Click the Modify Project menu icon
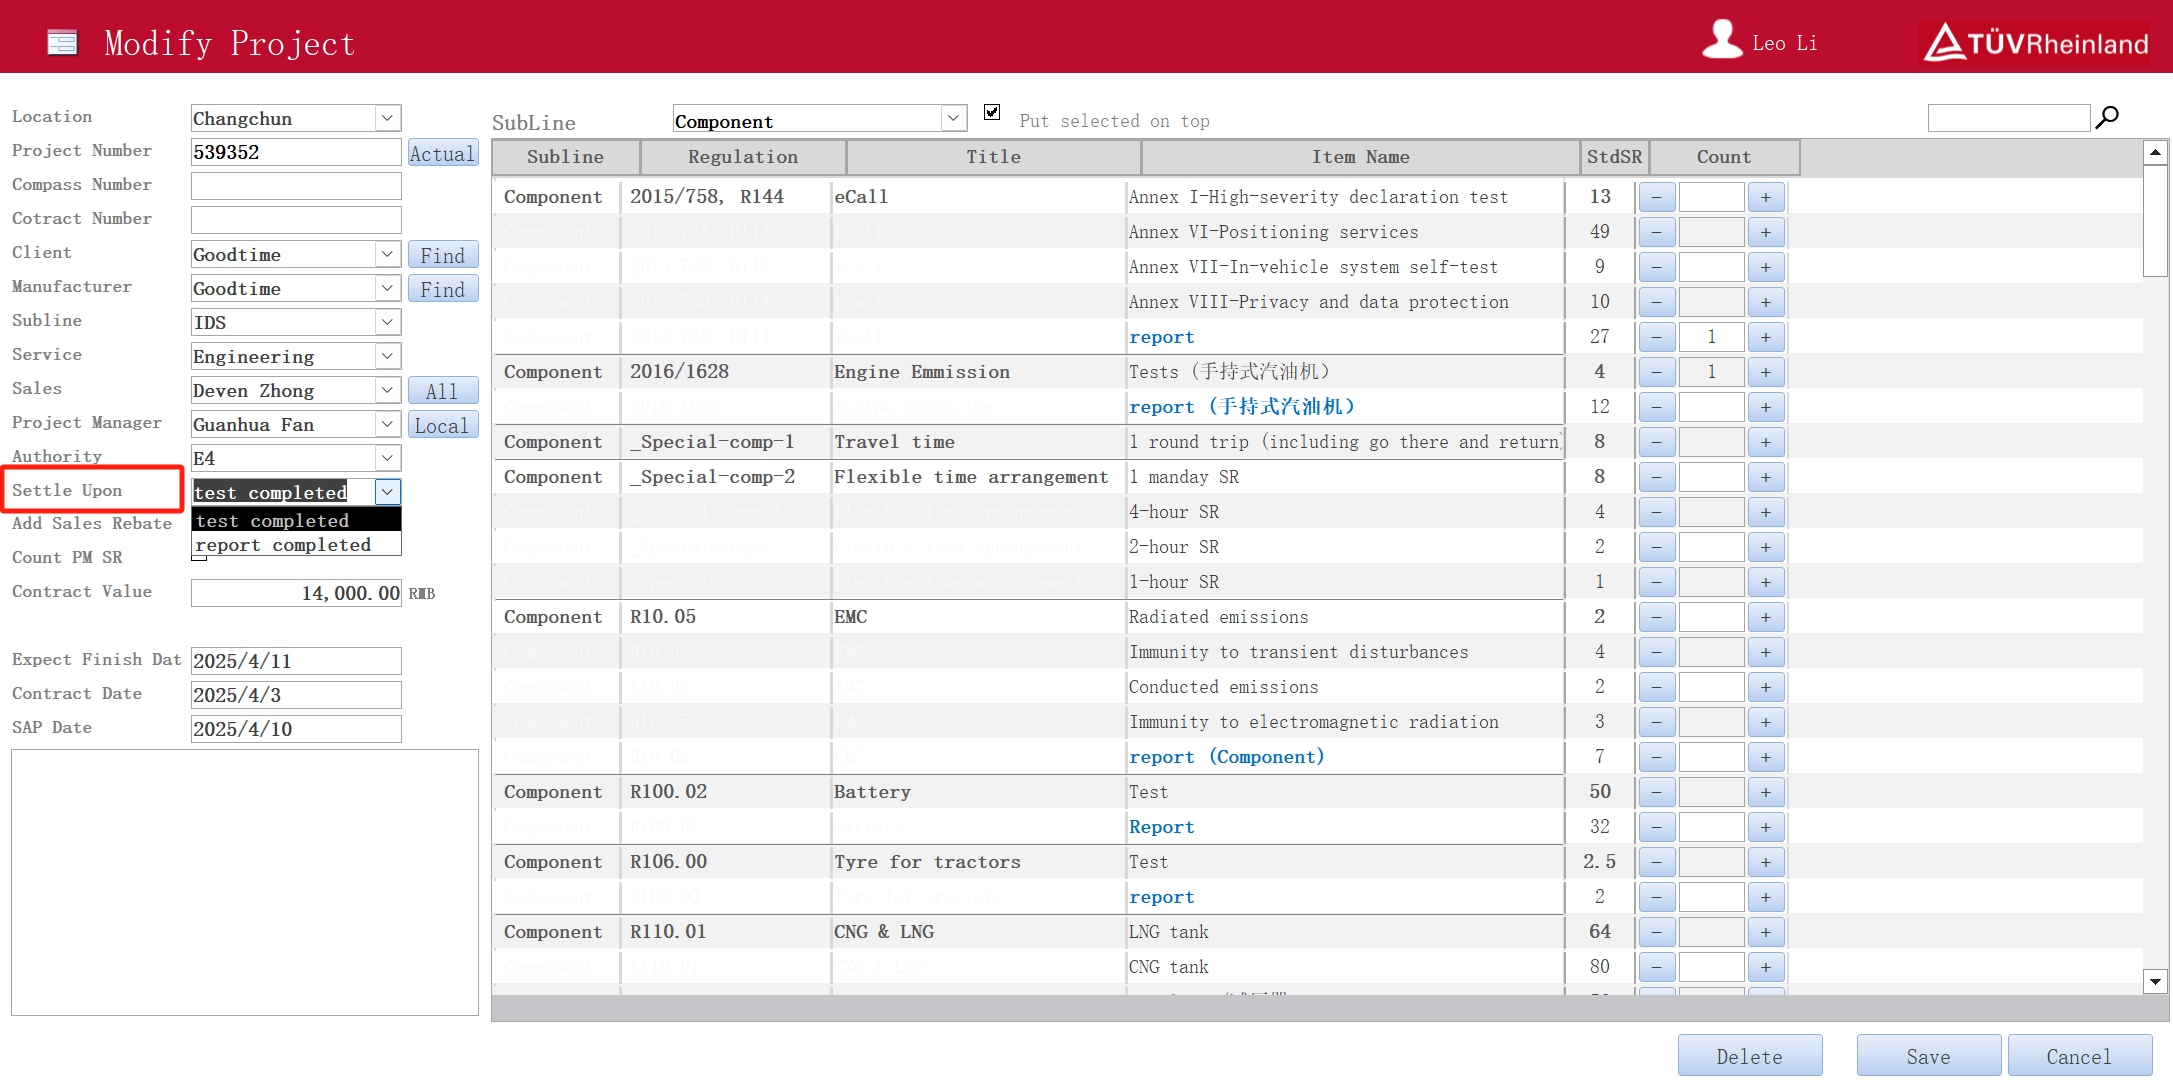Image resolution: width=2173 pixels, height=1081 pixels. 62,42
